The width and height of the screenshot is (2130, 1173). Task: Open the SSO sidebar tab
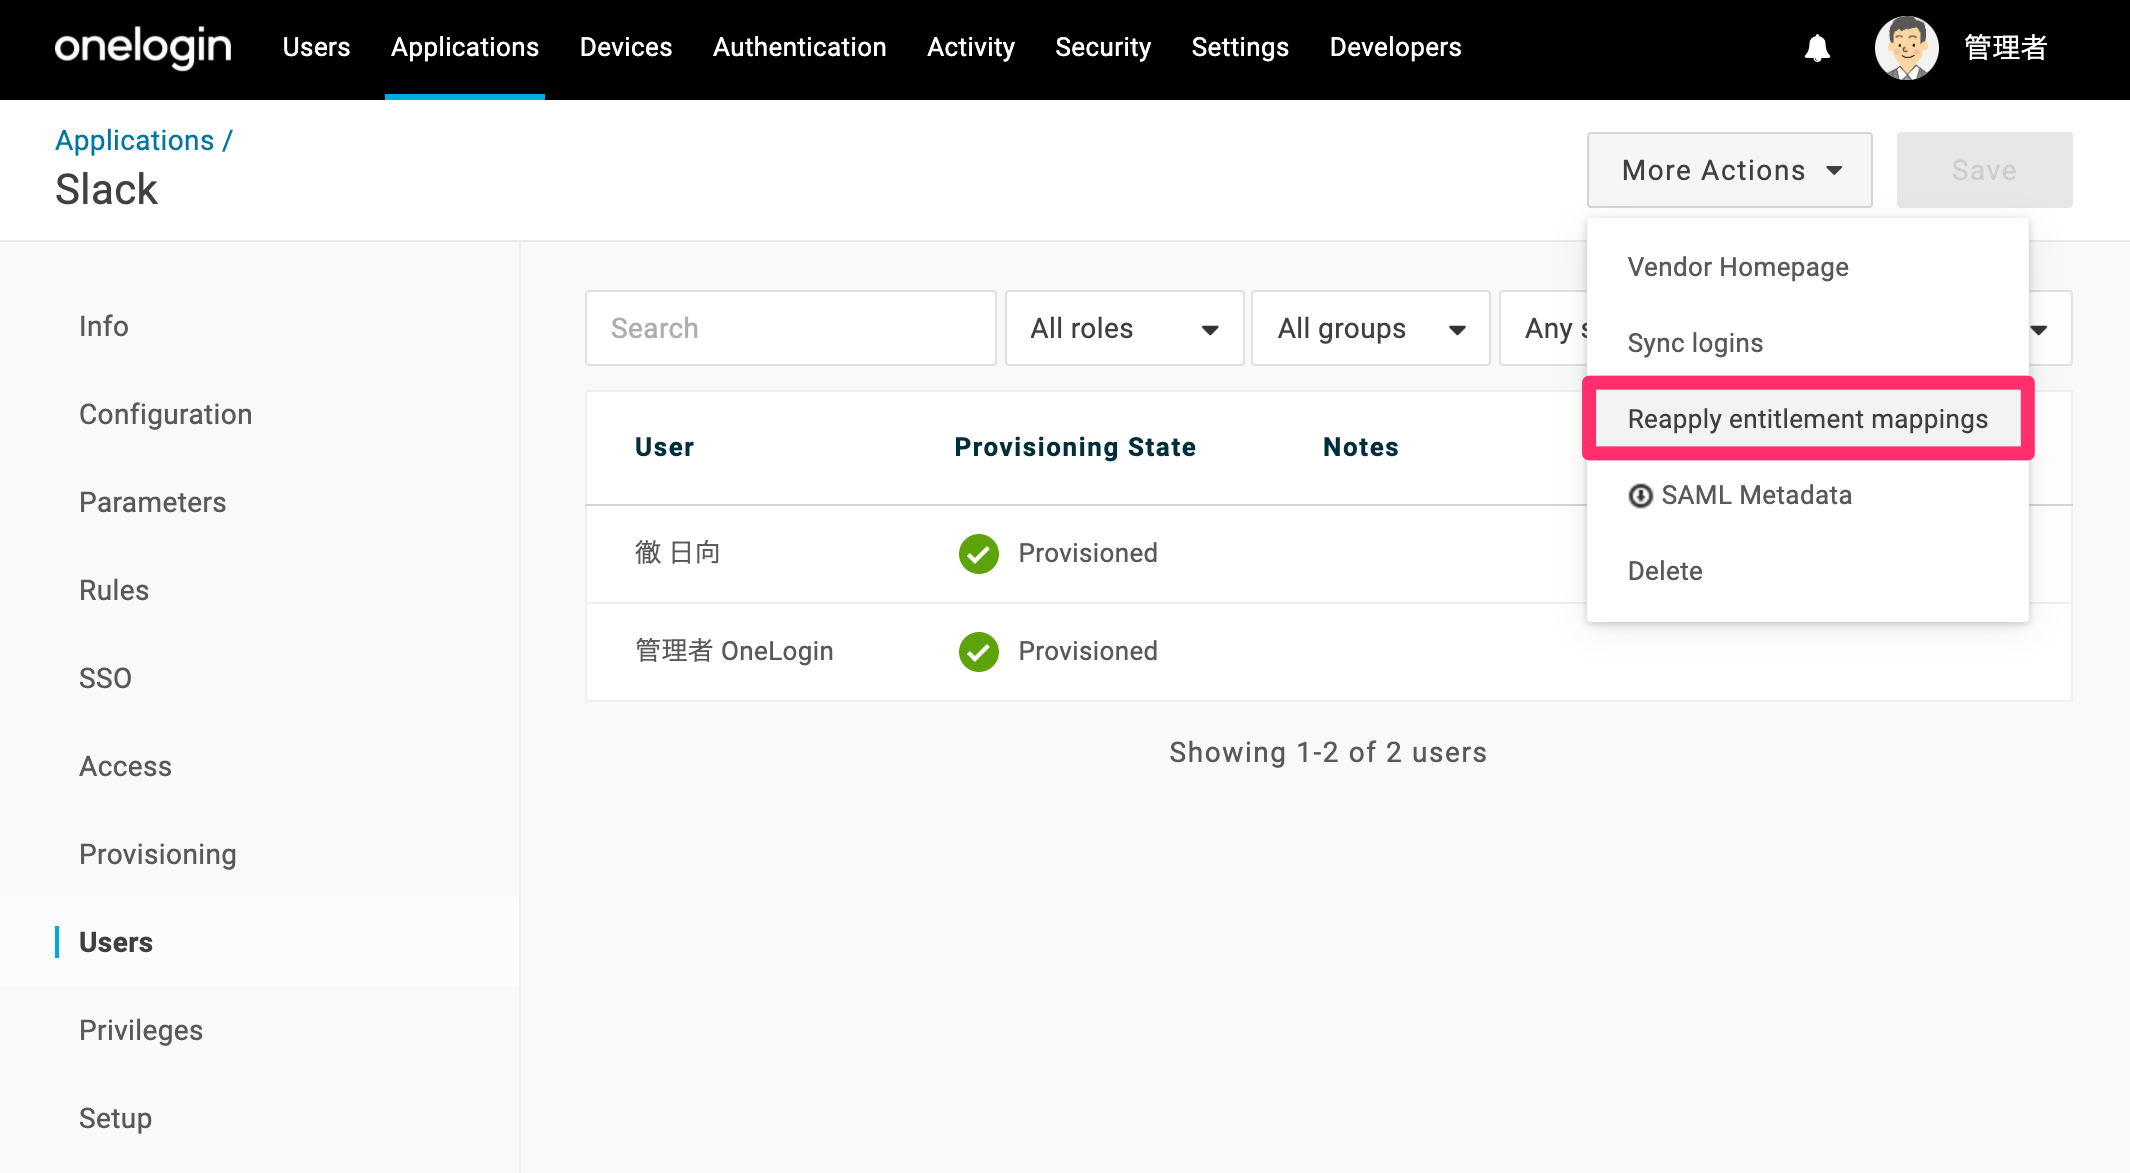point(105,678)
